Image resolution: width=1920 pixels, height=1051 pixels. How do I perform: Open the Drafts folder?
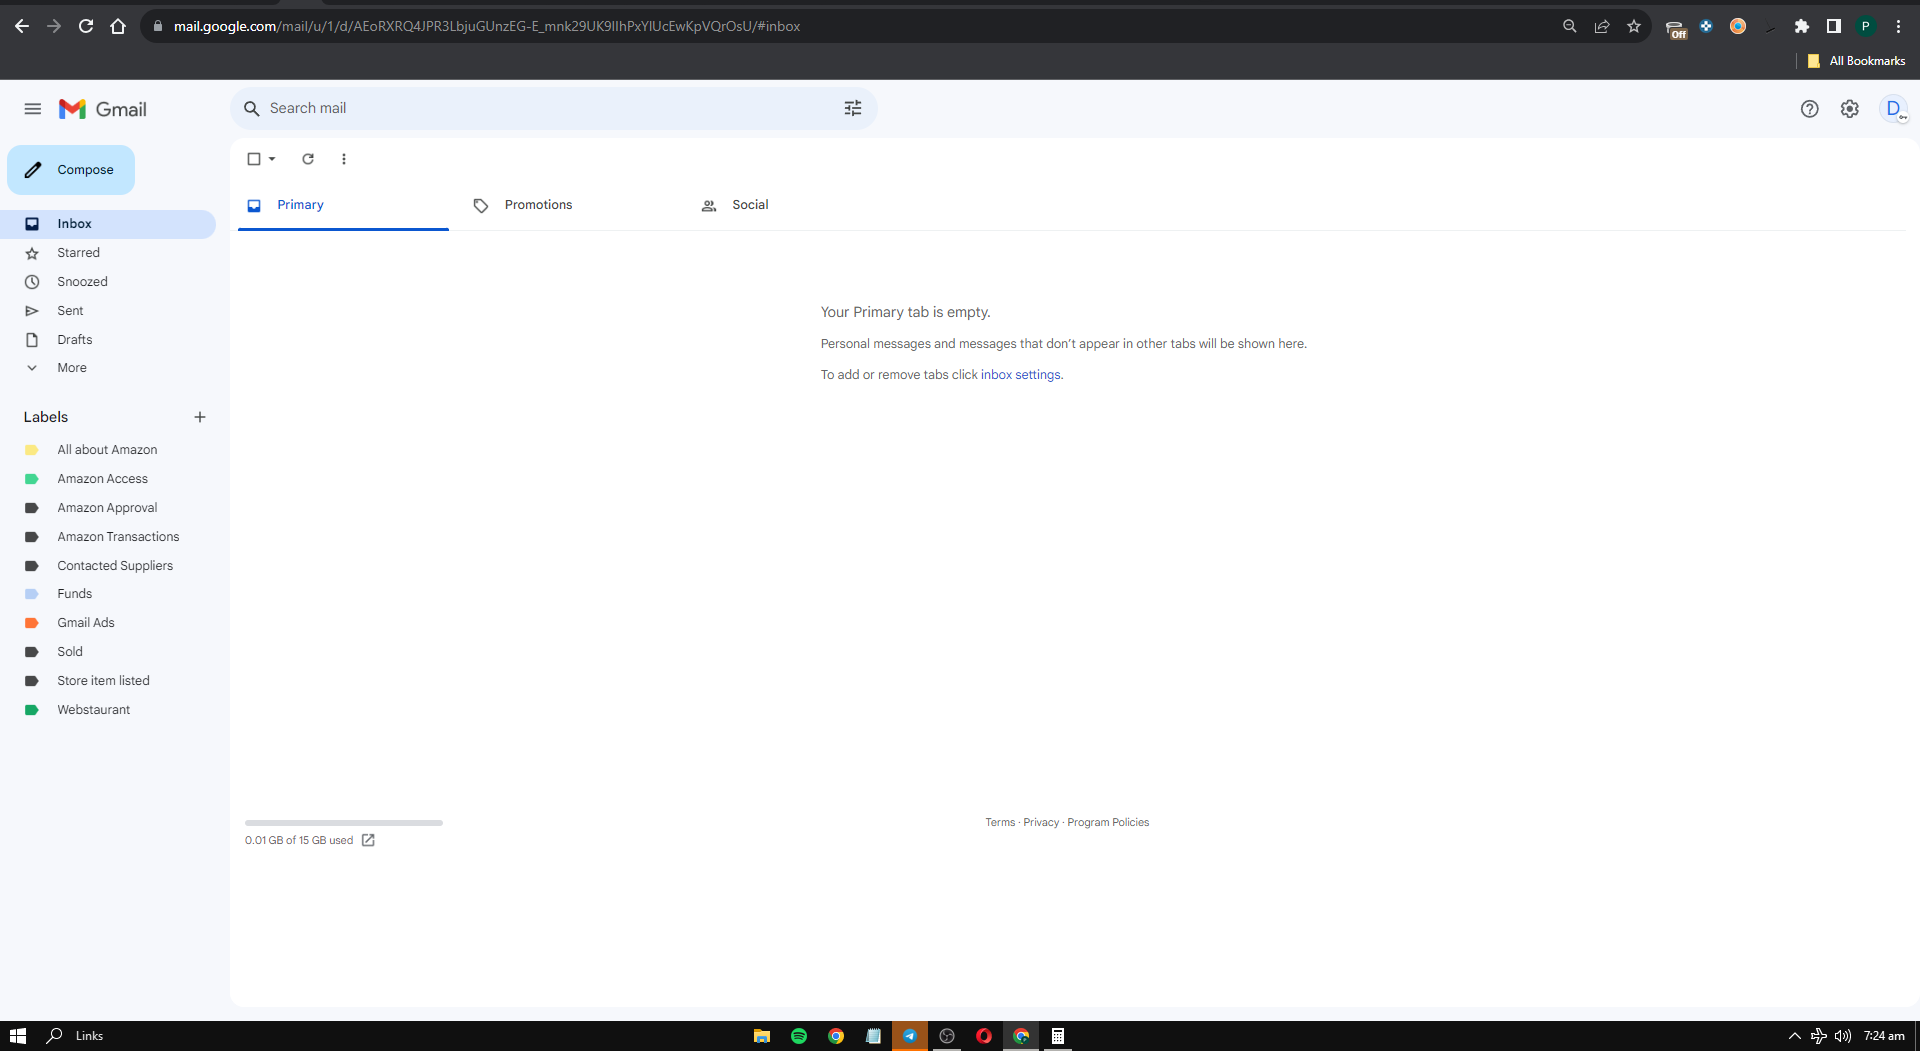coord(108,340)
